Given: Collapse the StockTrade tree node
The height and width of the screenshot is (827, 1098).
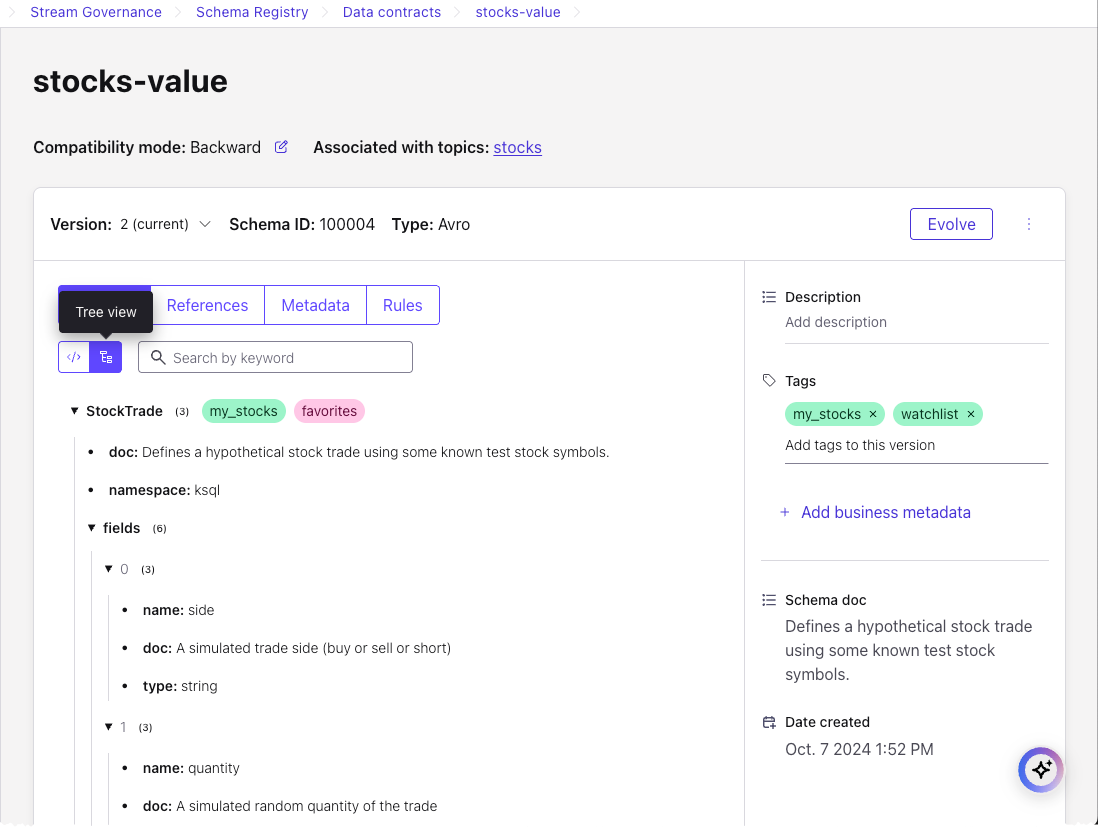Looking at the screenshot, I should click(75, 411).
